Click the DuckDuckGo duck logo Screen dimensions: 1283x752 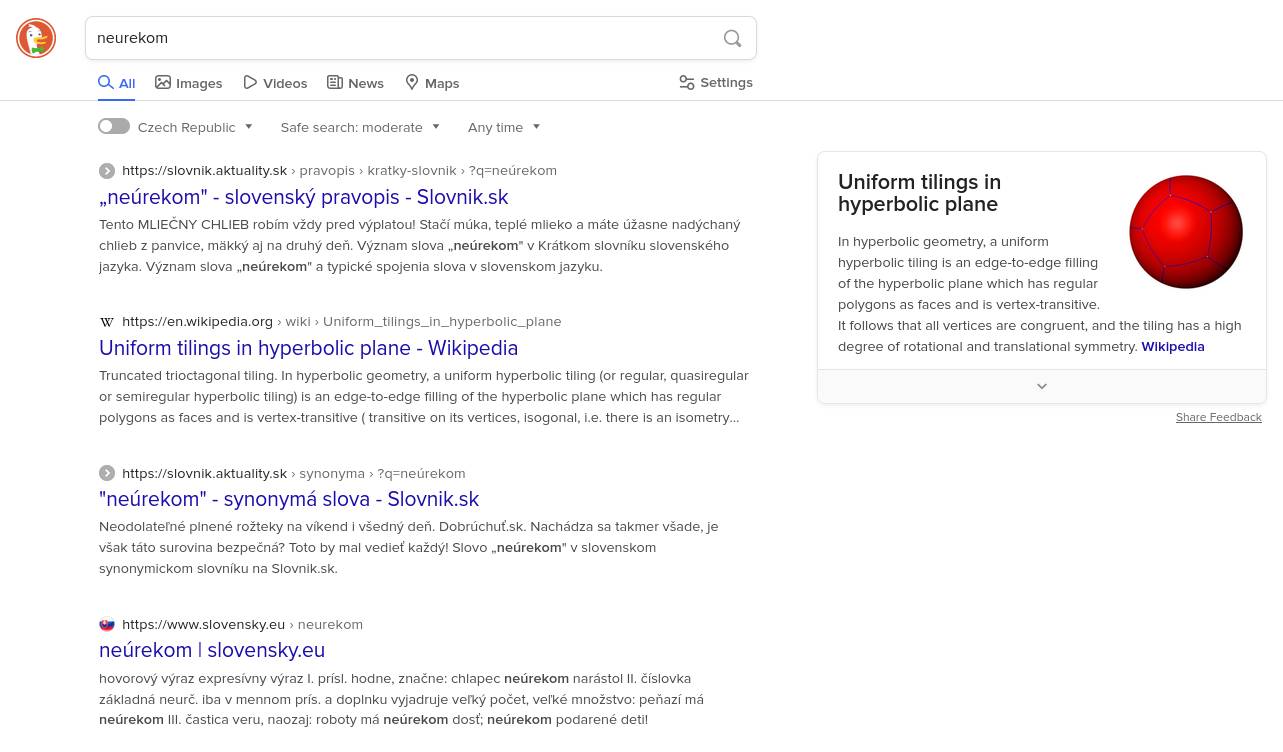[x=36, y=38]
